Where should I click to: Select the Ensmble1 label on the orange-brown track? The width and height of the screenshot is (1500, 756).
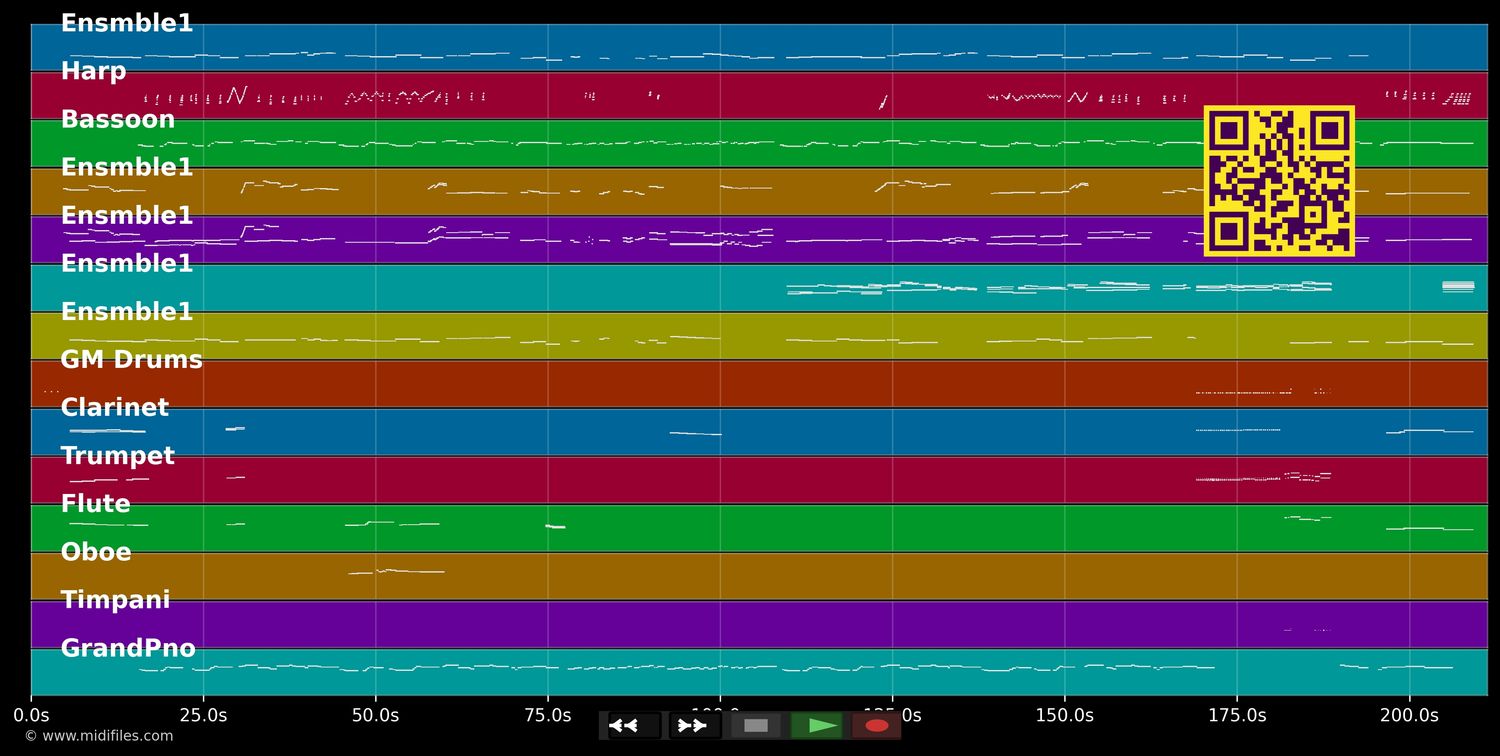click(127, 168)
